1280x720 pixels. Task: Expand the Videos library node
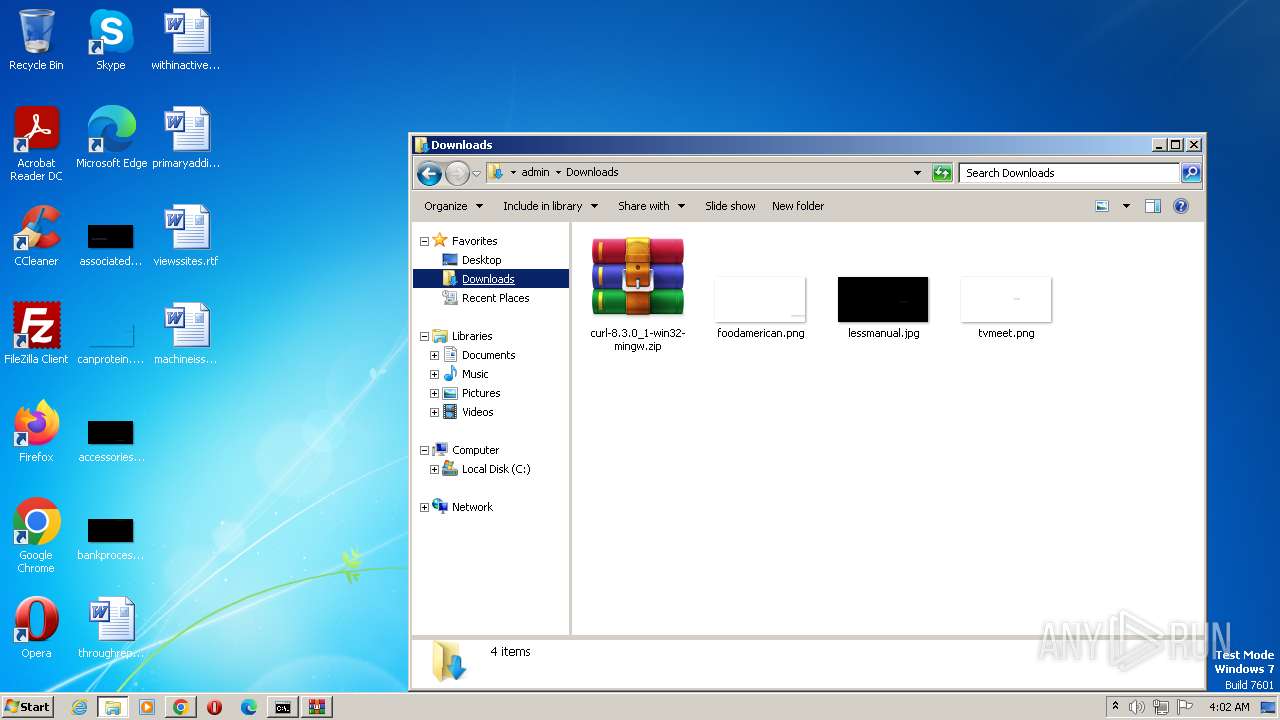click(434, 412)
